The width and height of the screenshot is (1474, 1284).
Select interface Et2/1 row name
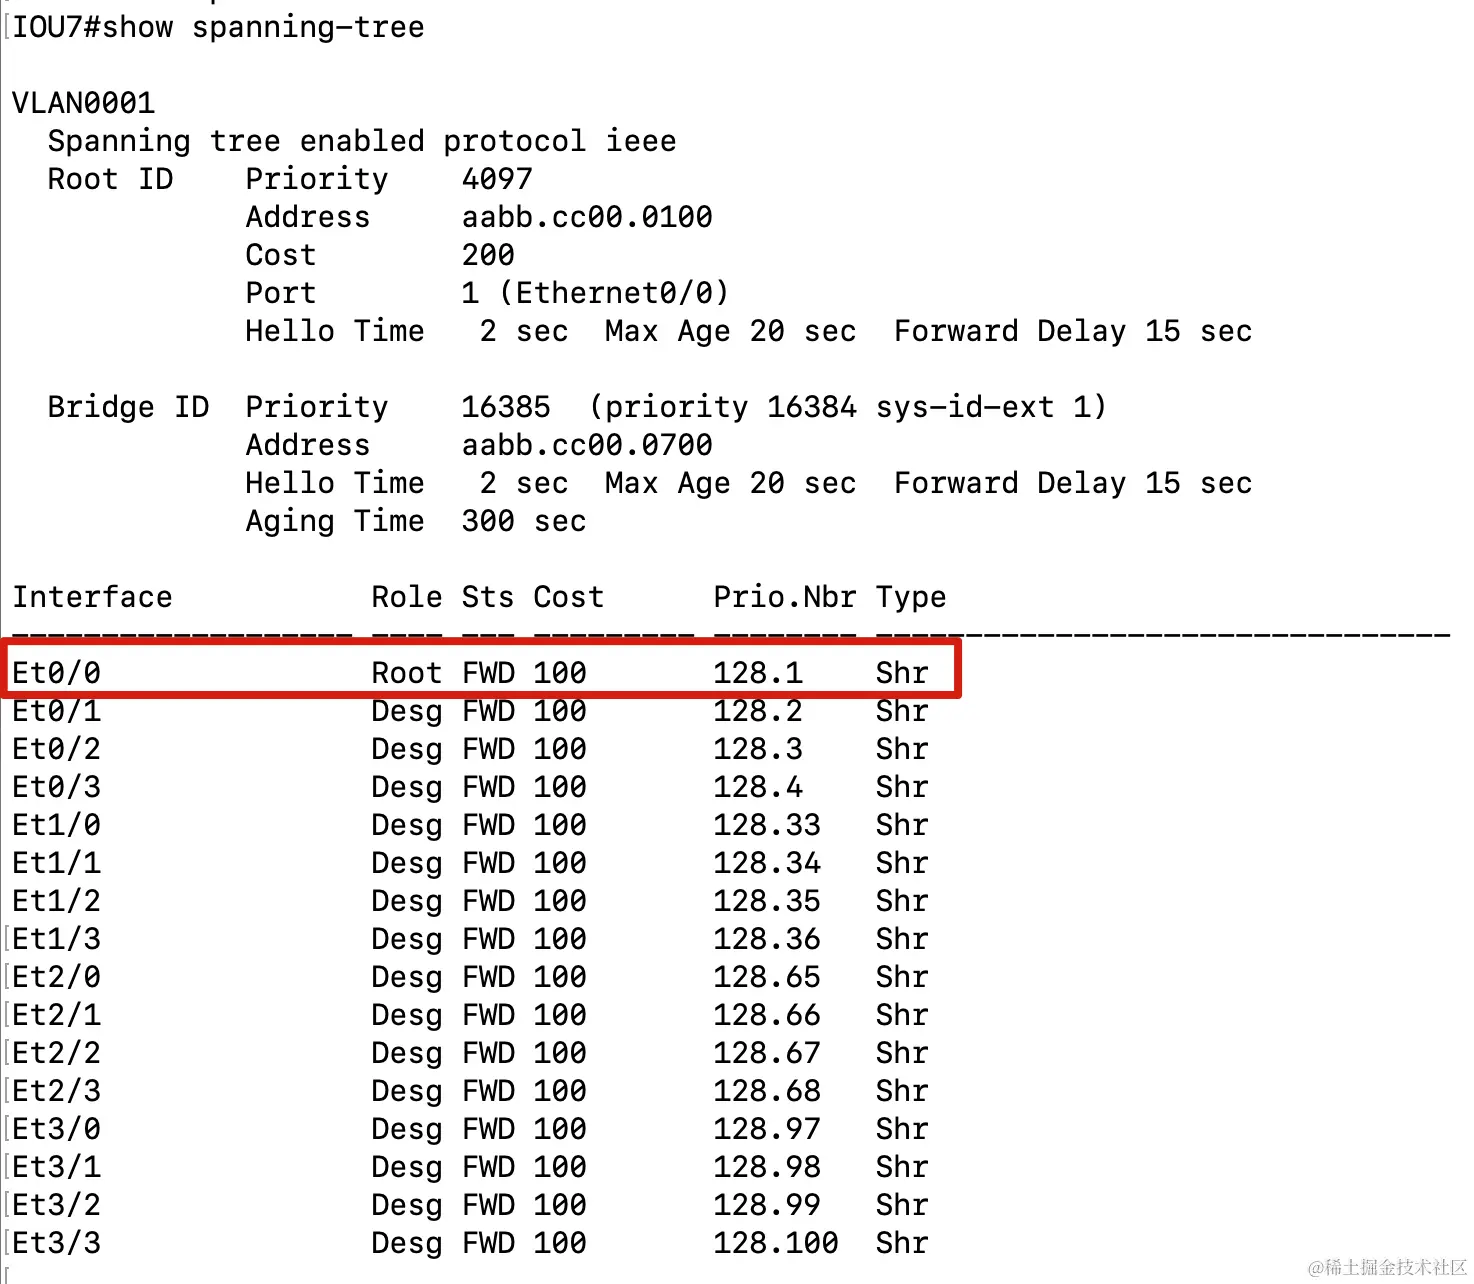click(x=56, y=1015)
